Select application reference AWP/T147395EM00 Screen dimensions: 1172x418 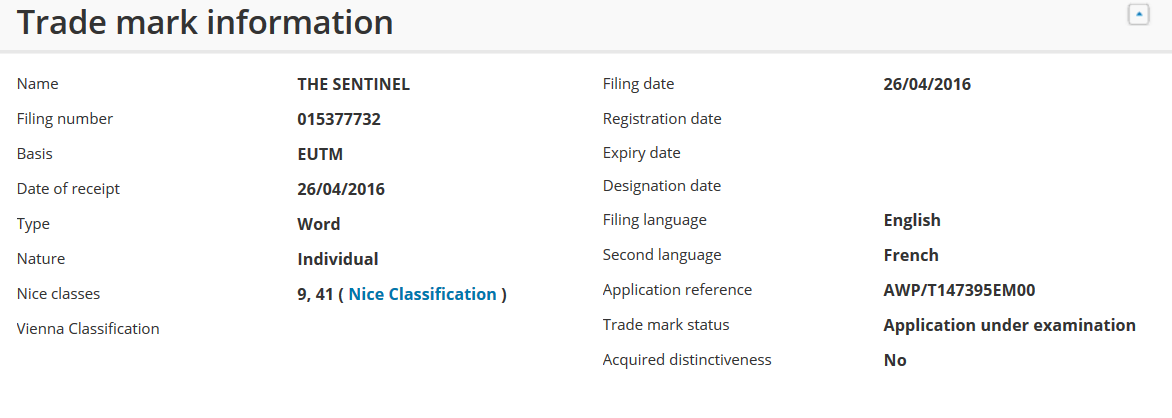coord(959,290)
